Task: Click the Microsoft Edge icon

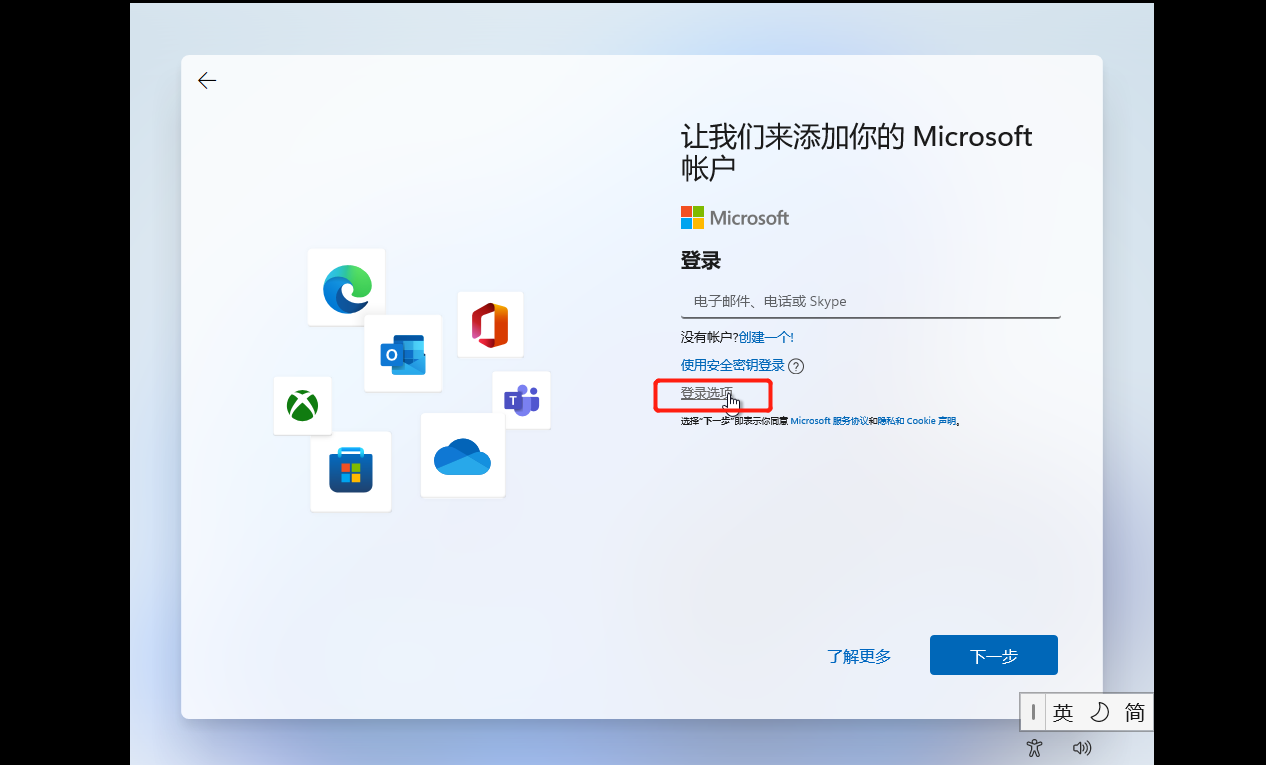Action: (347, 288)
